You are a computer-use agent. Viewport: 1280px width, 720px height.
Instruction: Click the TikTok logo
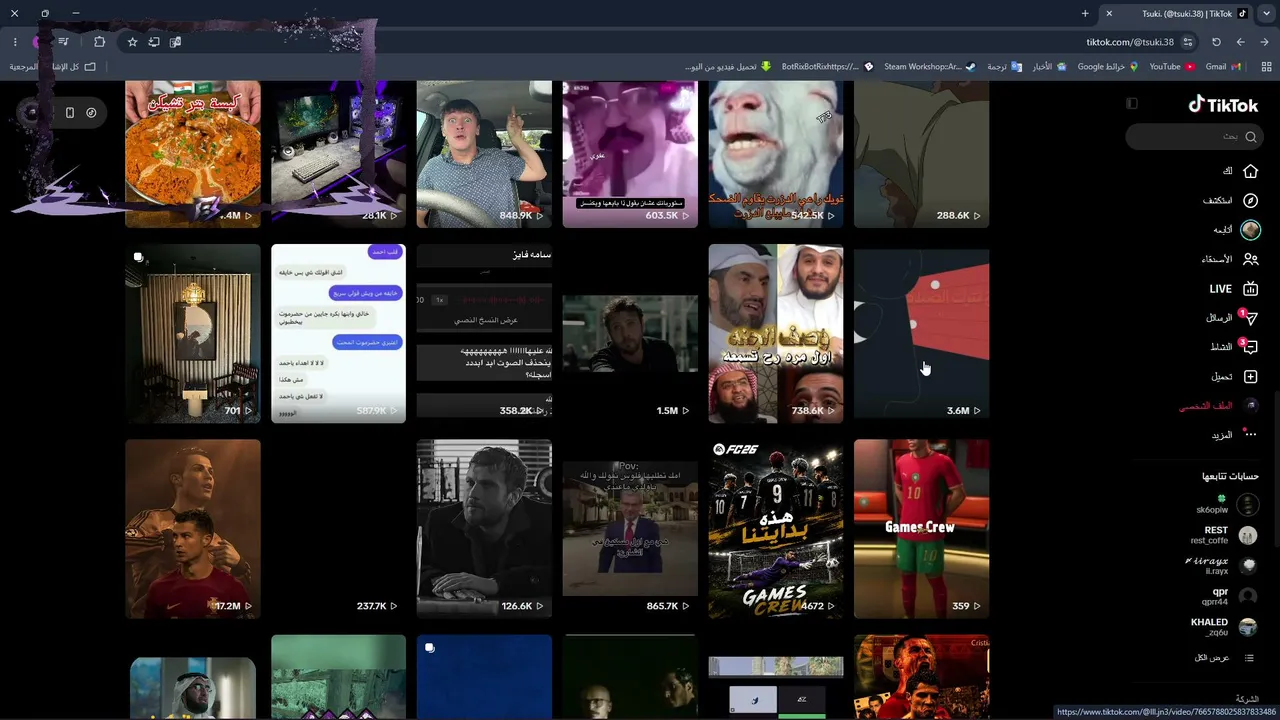point(1223,105)
